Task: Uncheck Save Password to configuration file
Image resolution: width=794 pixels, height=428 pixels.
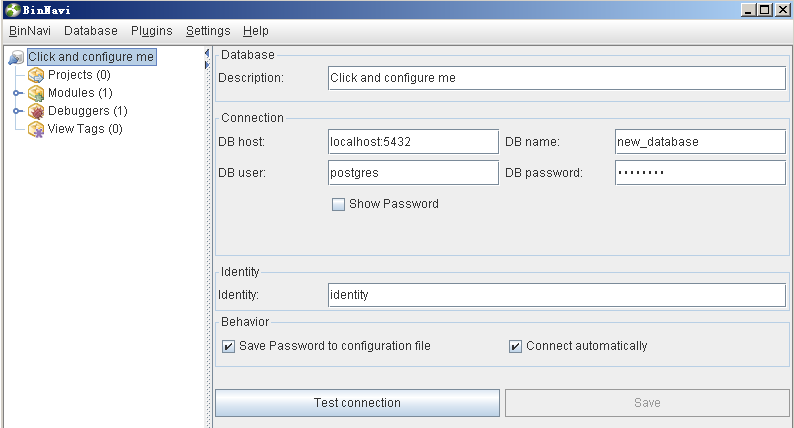Action: coord(228,346)
